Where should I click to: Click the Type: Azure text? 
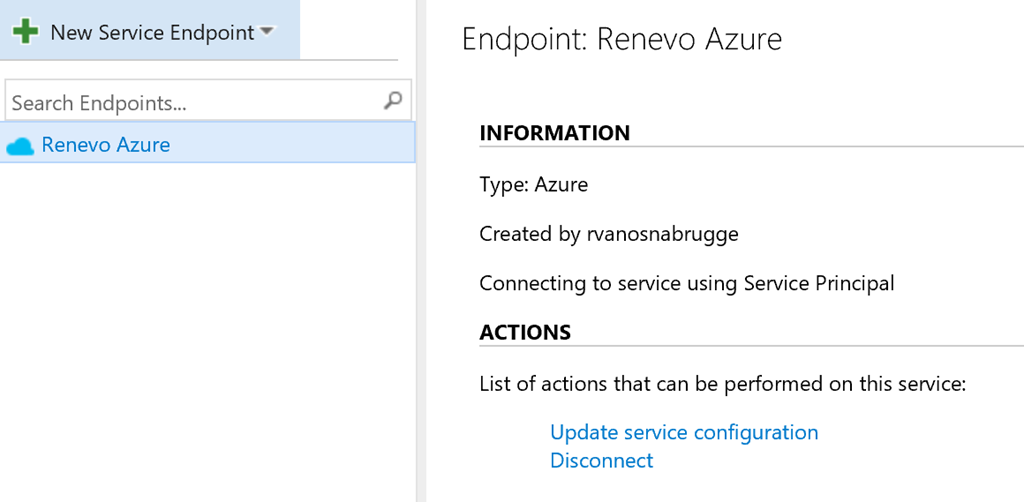(533, 184)
